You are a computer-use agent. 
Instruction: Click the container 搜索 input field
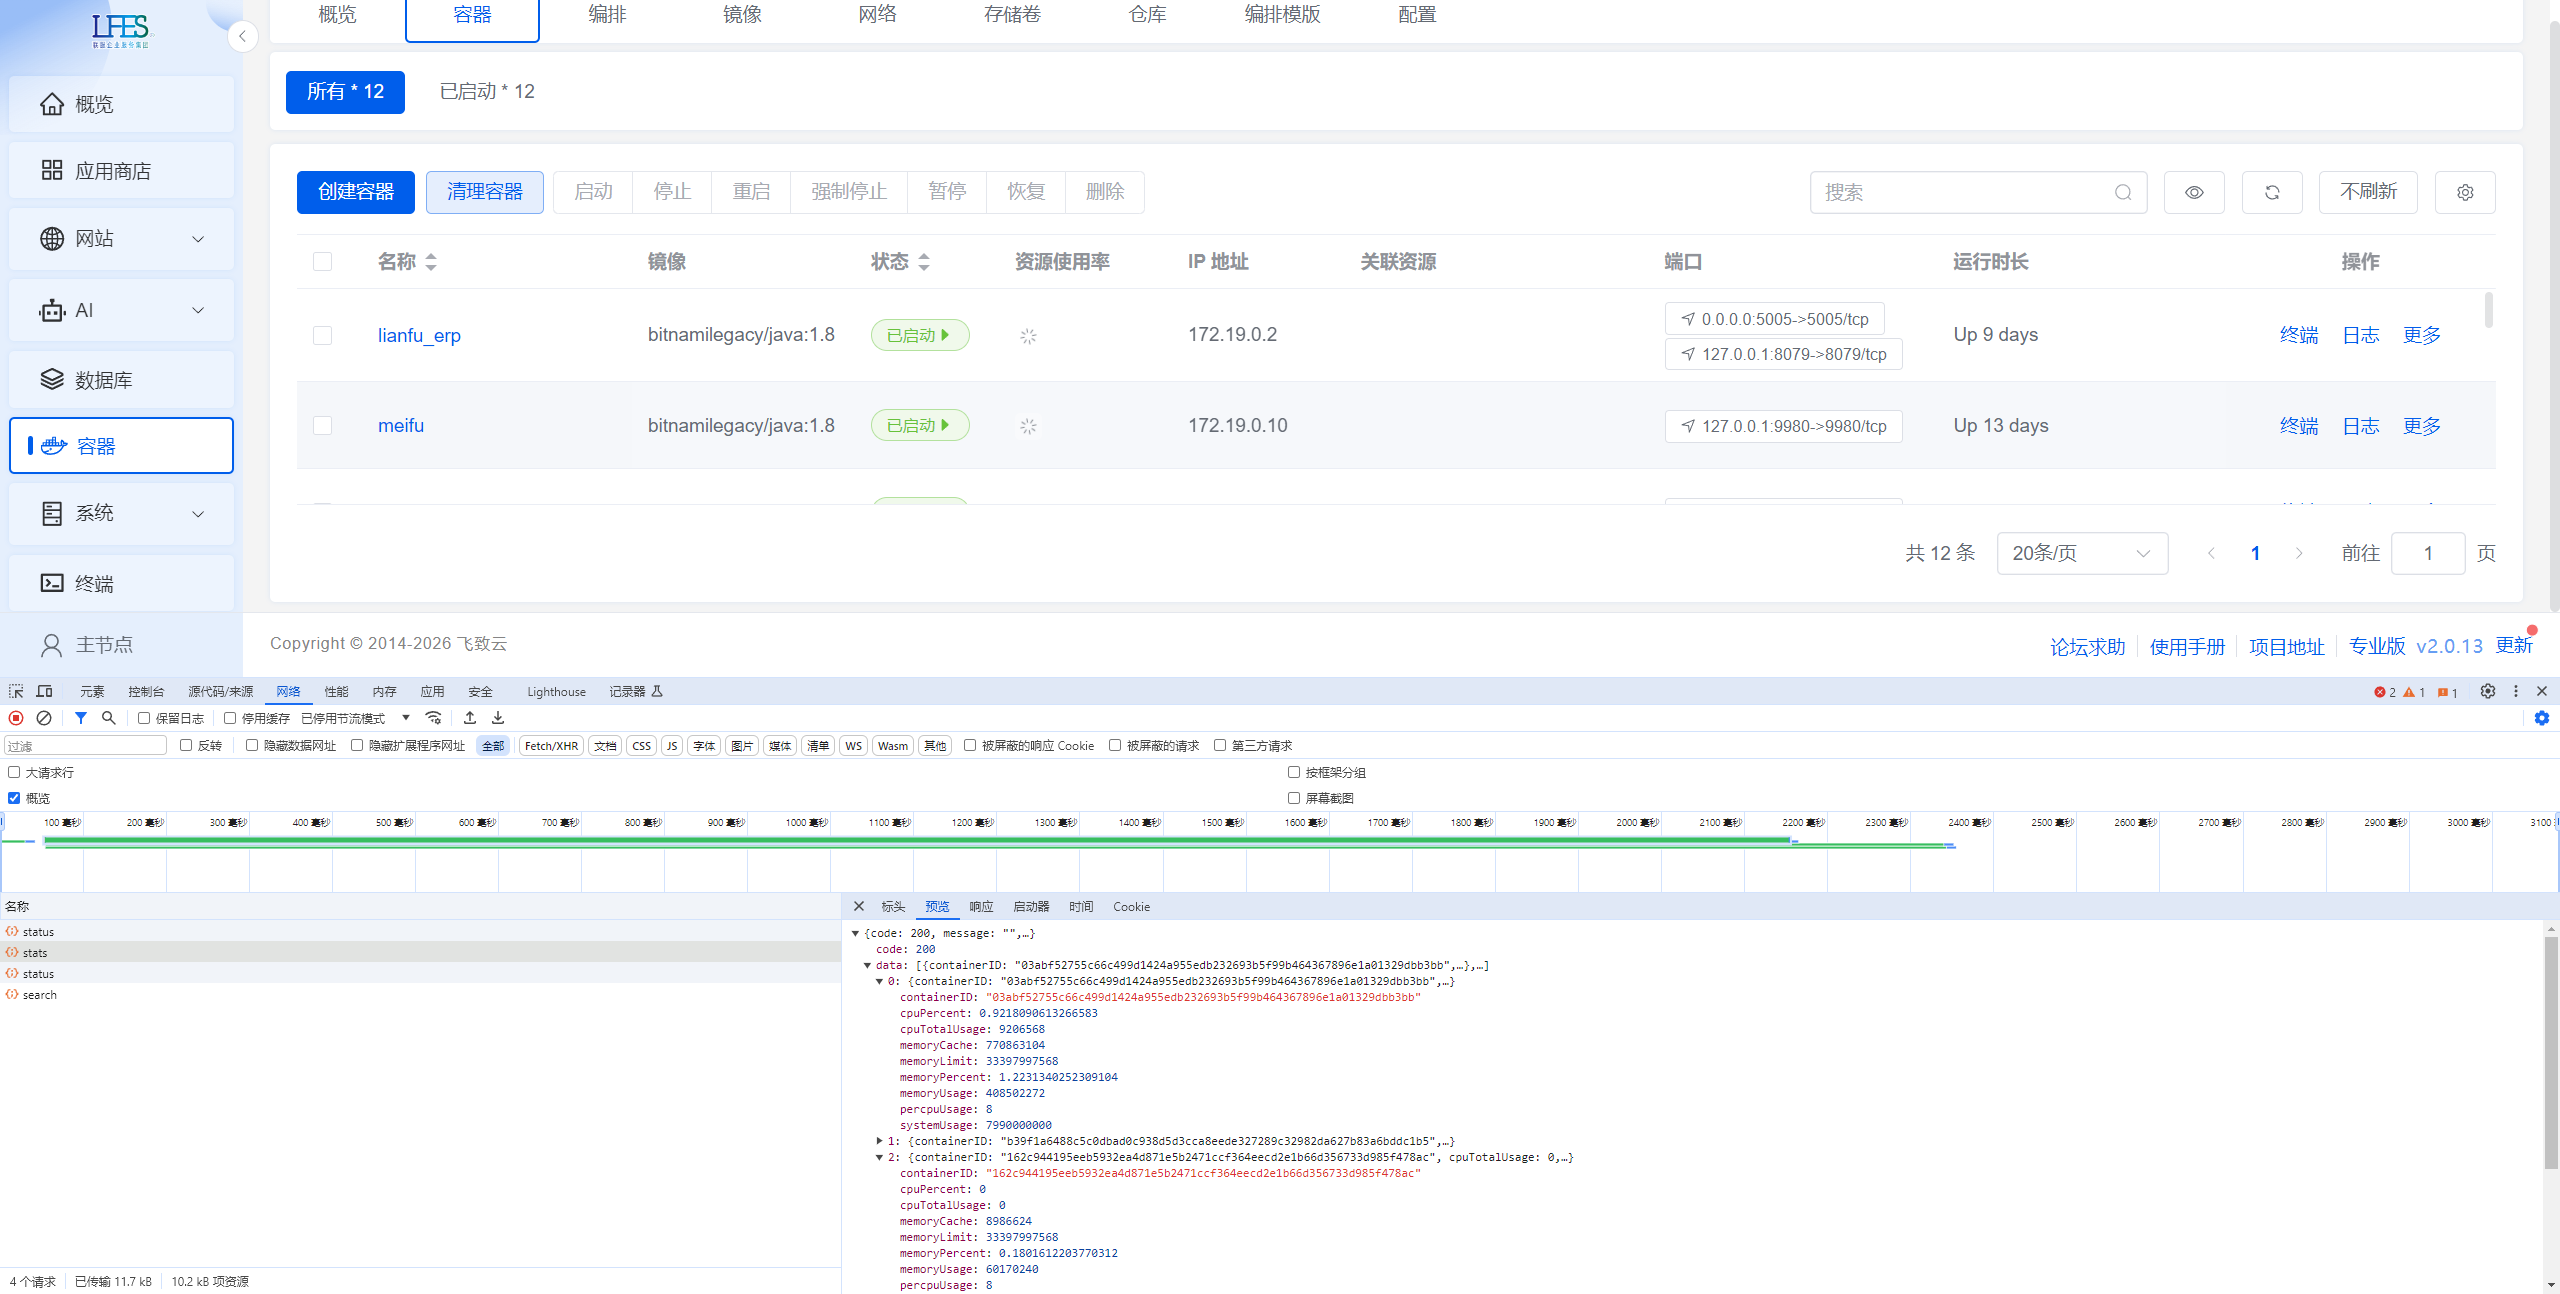[1960, 192]
